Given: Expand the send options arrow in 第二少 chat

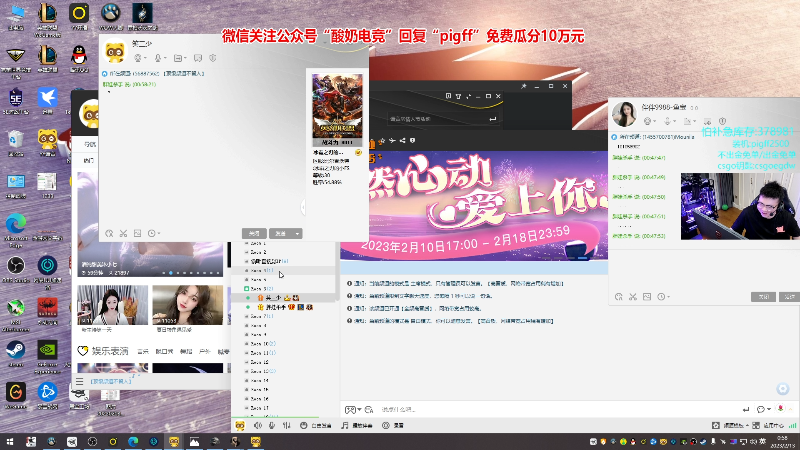Looking at the screenshot, I should coord(297,233).
